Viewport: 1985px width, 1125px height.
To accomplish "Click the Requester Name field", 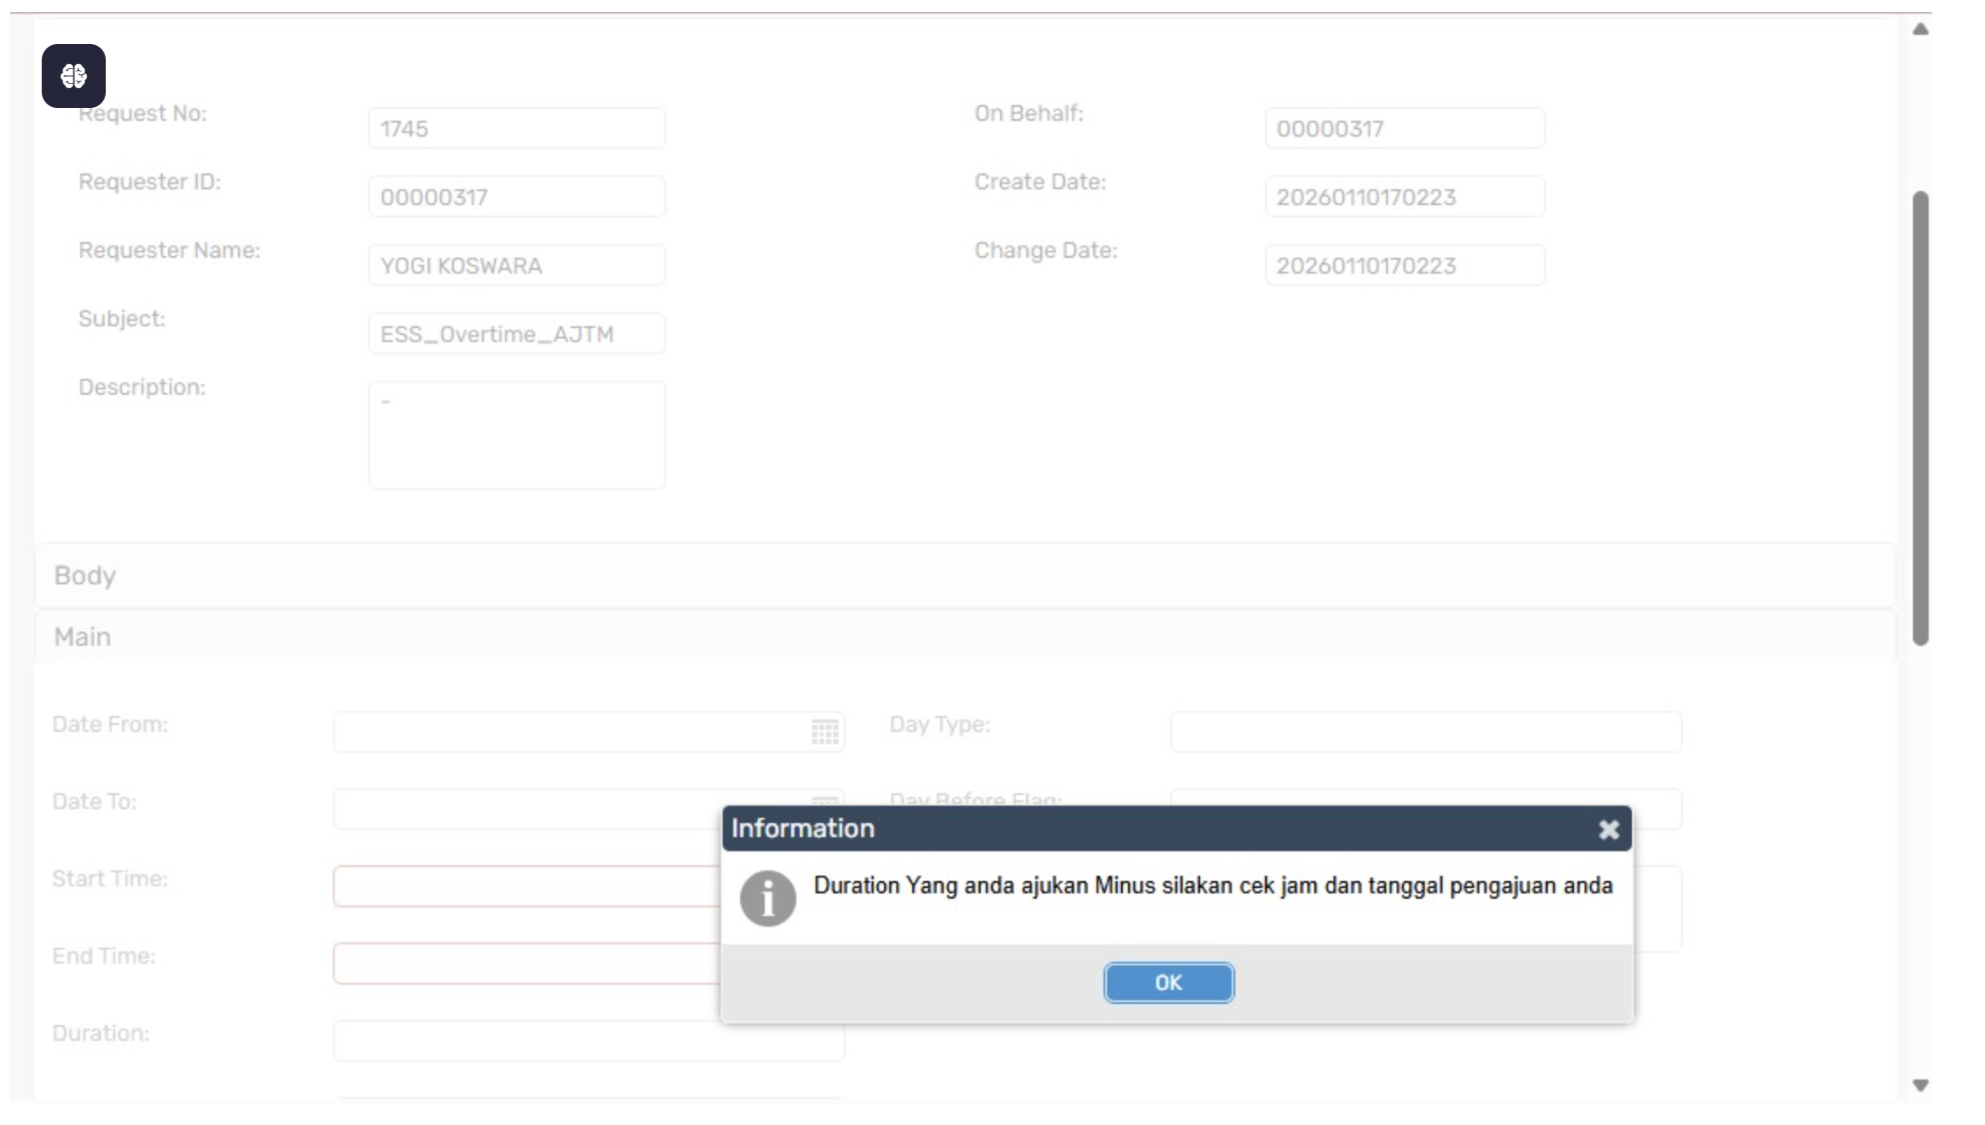I will click(x=516, y=266).
